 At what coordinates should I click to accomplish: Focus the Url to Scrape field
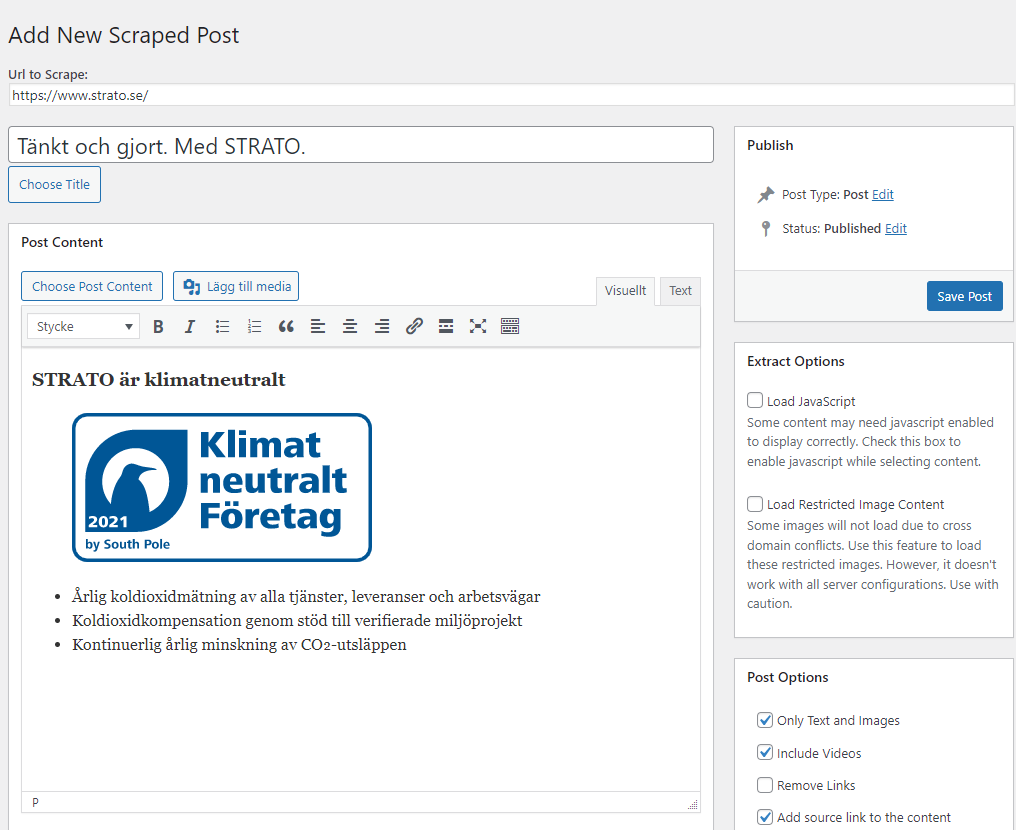coord(511,95)
